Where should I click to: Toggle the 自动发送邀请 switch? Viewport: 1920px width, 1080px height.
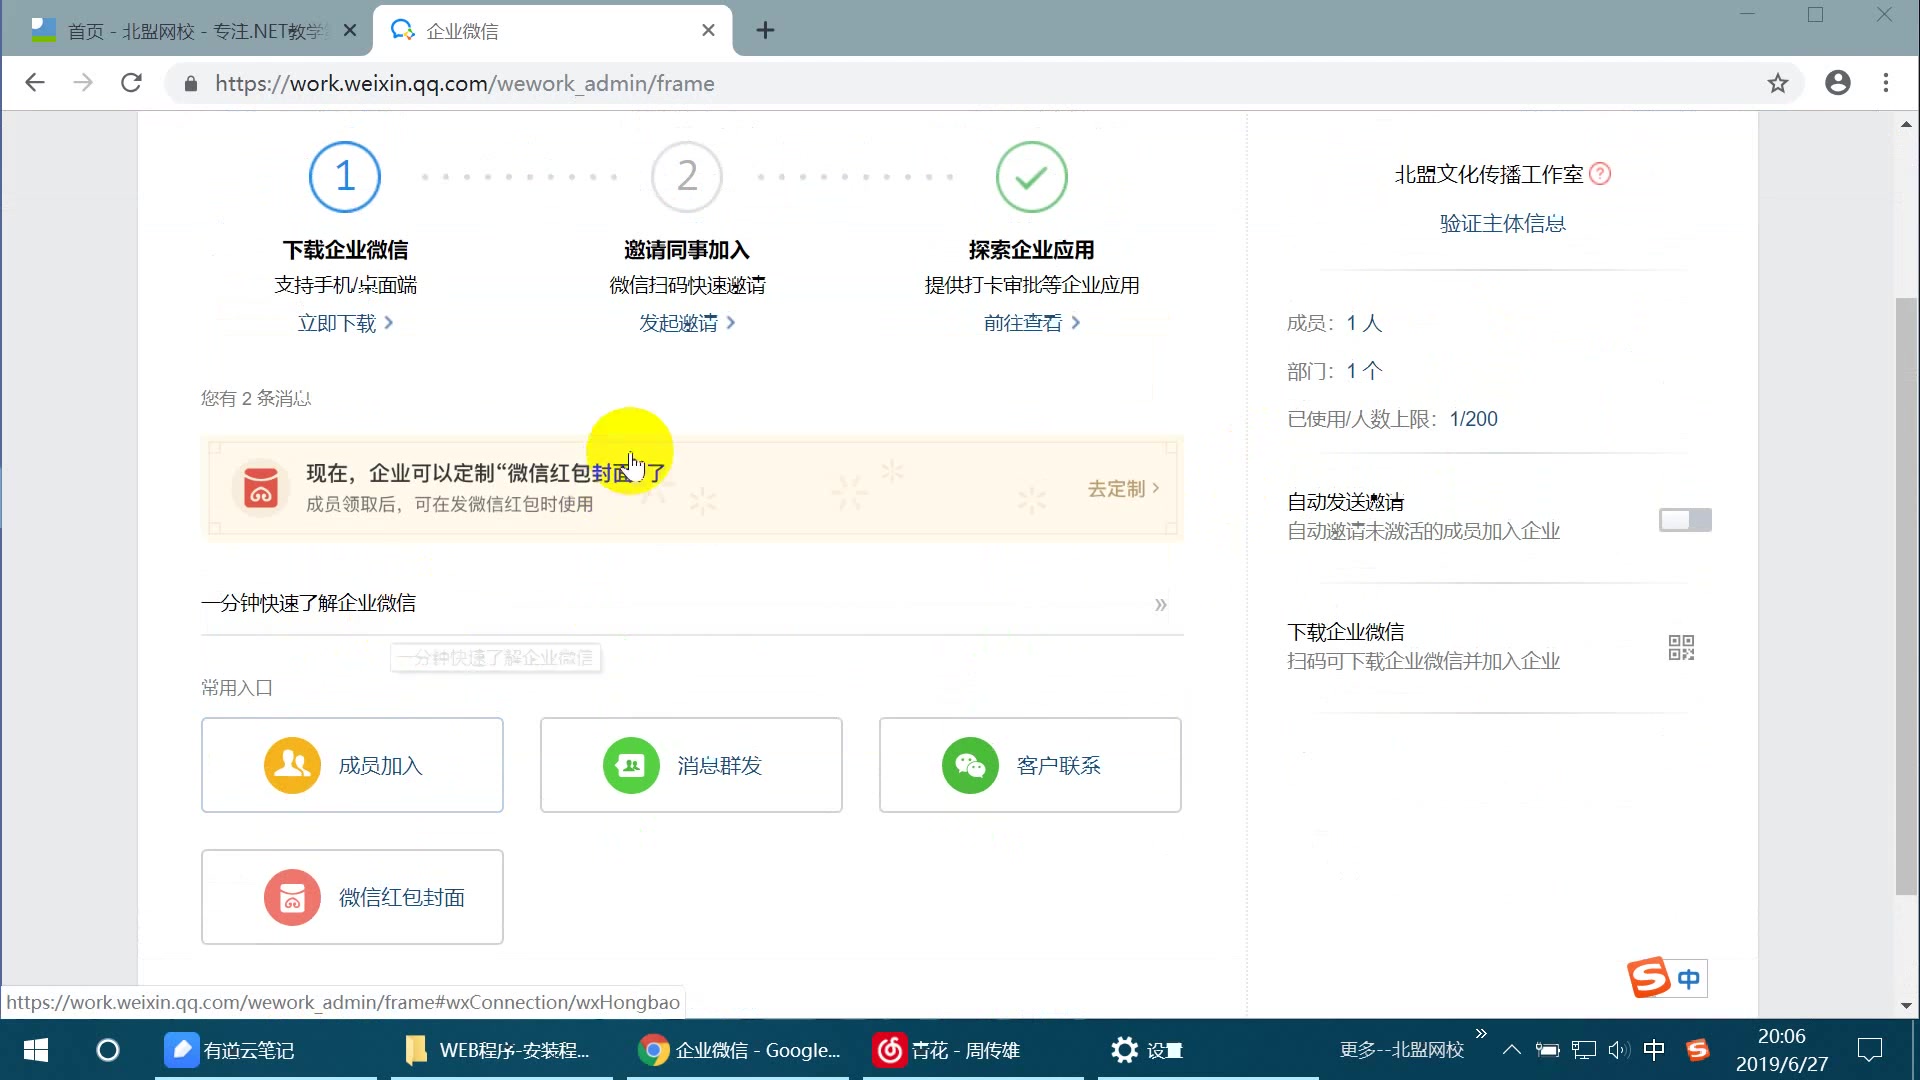(1685, 520)
